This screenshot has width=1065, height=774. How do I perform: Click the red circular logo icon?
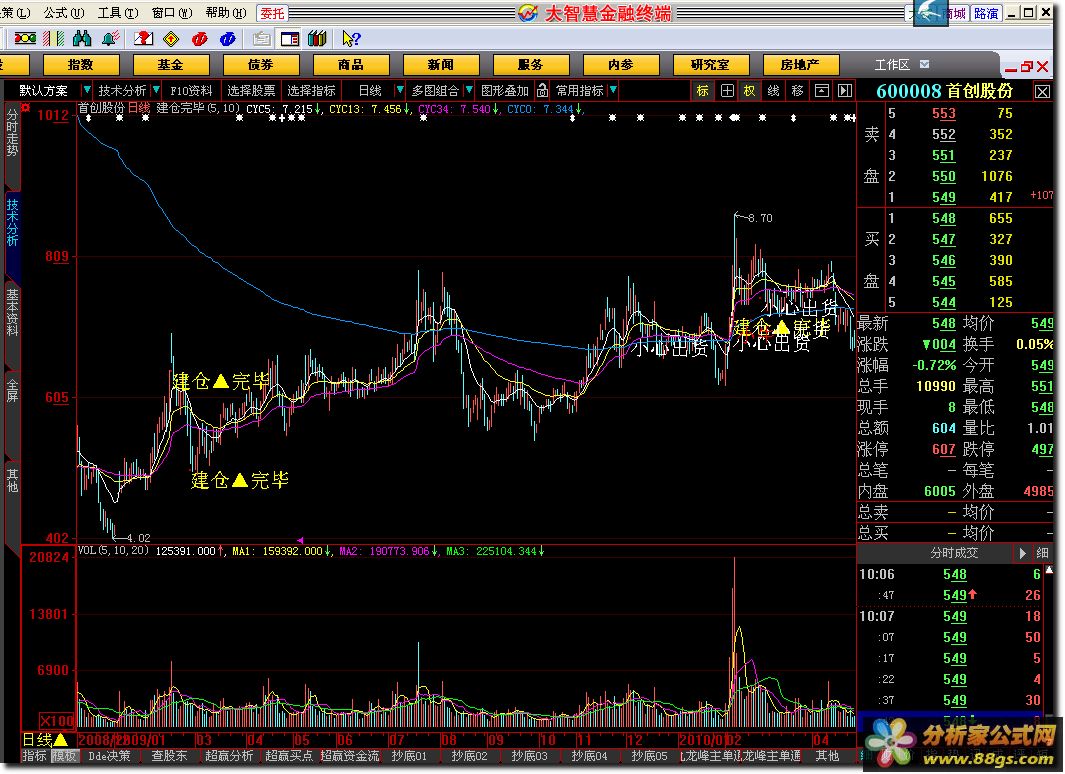pos(200,39)
